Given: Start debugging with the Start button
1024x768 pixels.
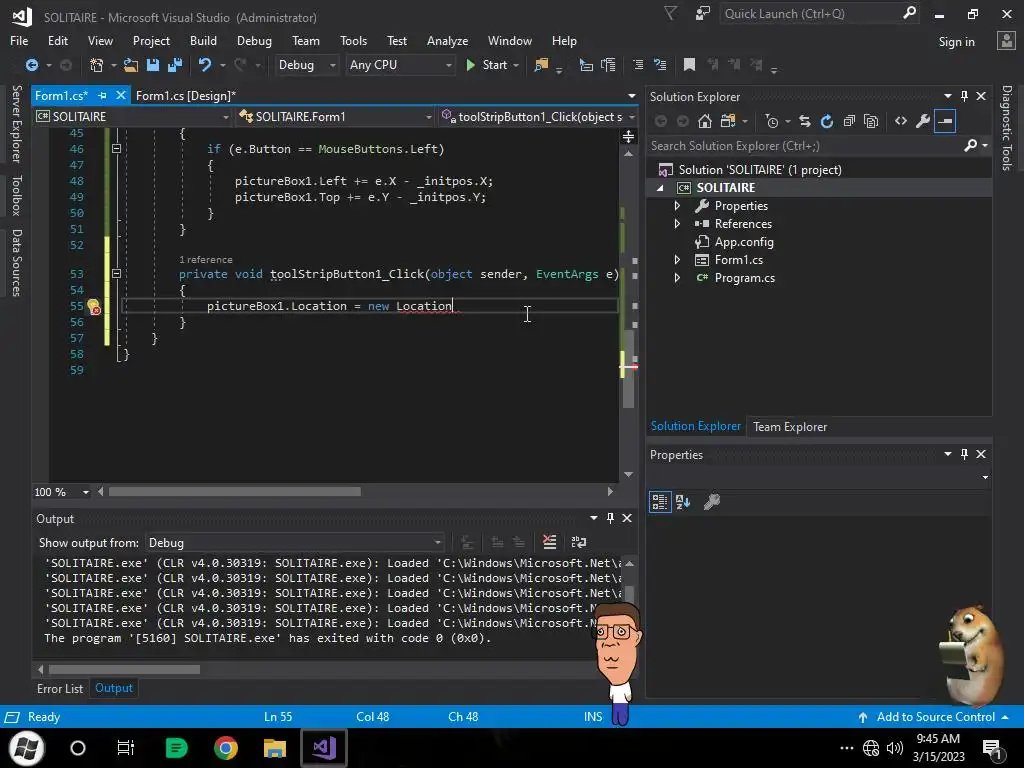Looking at the screenshot, I should (x=487, y=65).
